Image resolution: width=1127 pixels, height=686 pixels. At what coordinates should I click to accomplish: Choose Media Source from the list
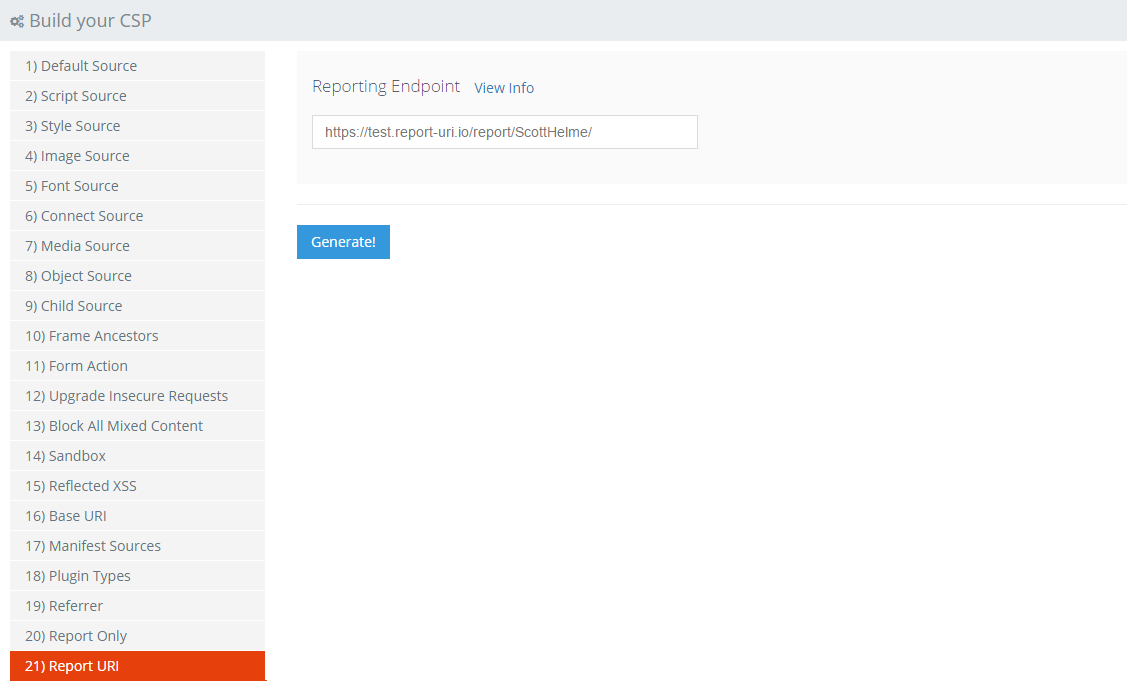pyautogui.click(x=137, y=246)
